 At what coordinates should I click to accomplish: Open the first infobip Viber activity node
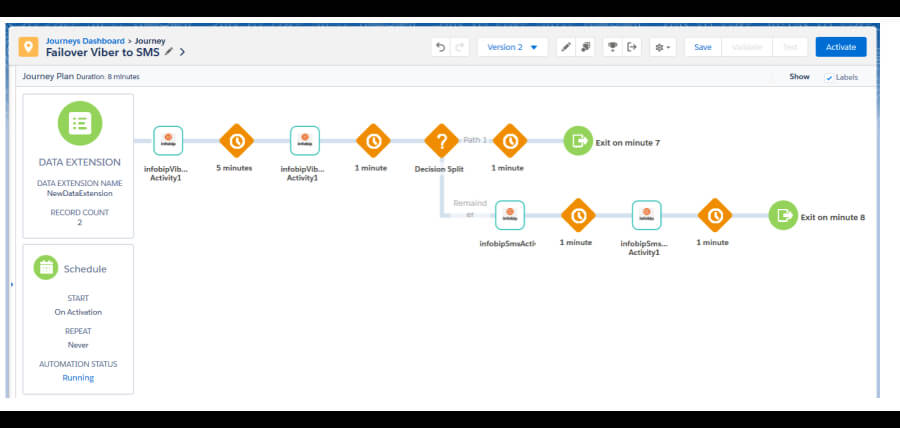[x=167, y=141]
